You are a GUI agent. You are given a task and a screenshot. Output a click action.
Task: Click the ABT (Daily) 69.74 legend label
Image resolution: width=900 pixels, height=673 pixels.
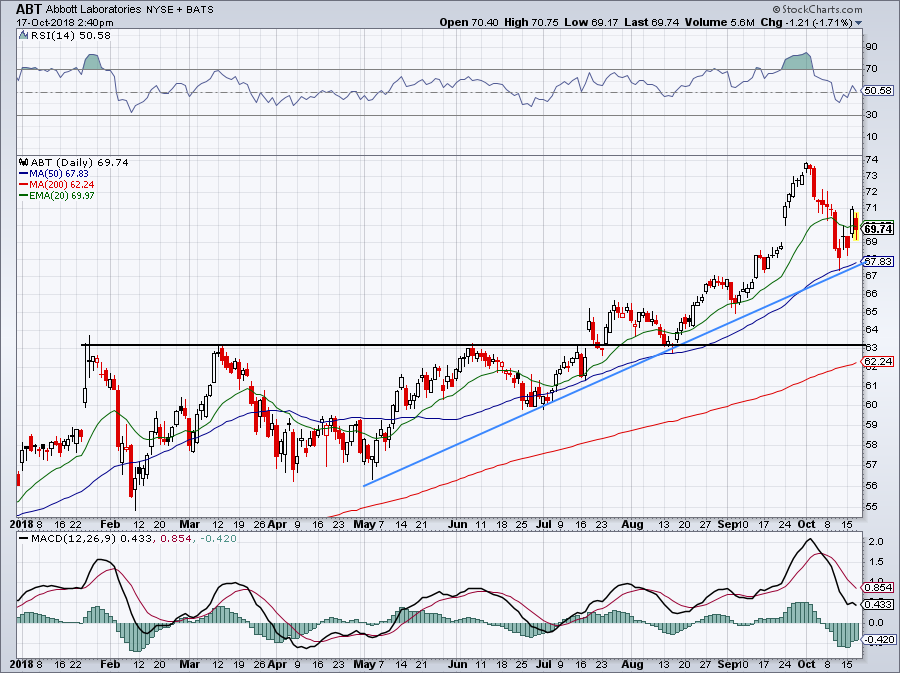79,162
